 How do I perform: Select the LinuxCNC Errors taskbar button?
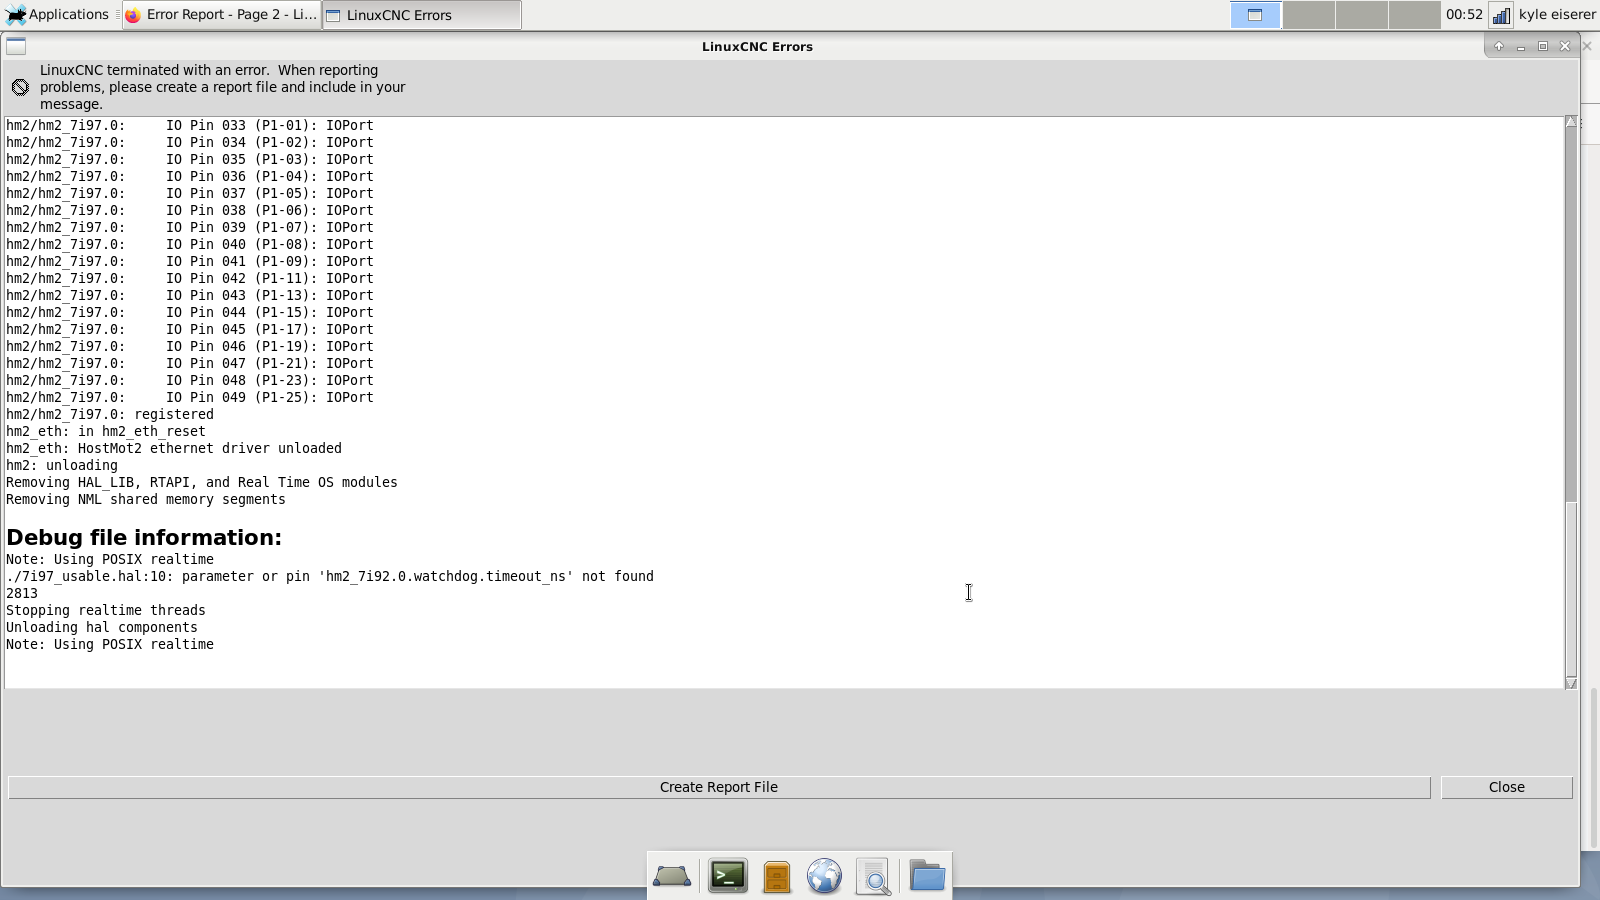[421, 15]
